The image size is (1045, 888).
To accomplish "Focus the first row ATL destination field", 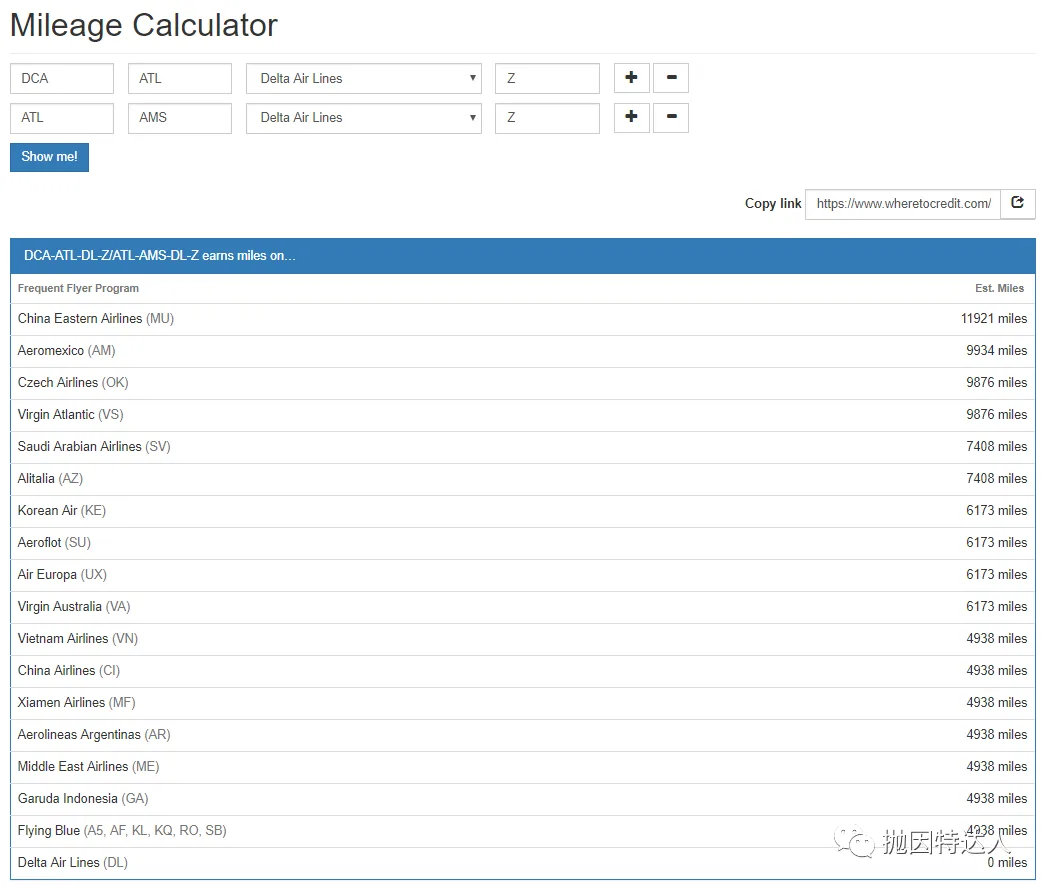I will [x=180, y=79].
